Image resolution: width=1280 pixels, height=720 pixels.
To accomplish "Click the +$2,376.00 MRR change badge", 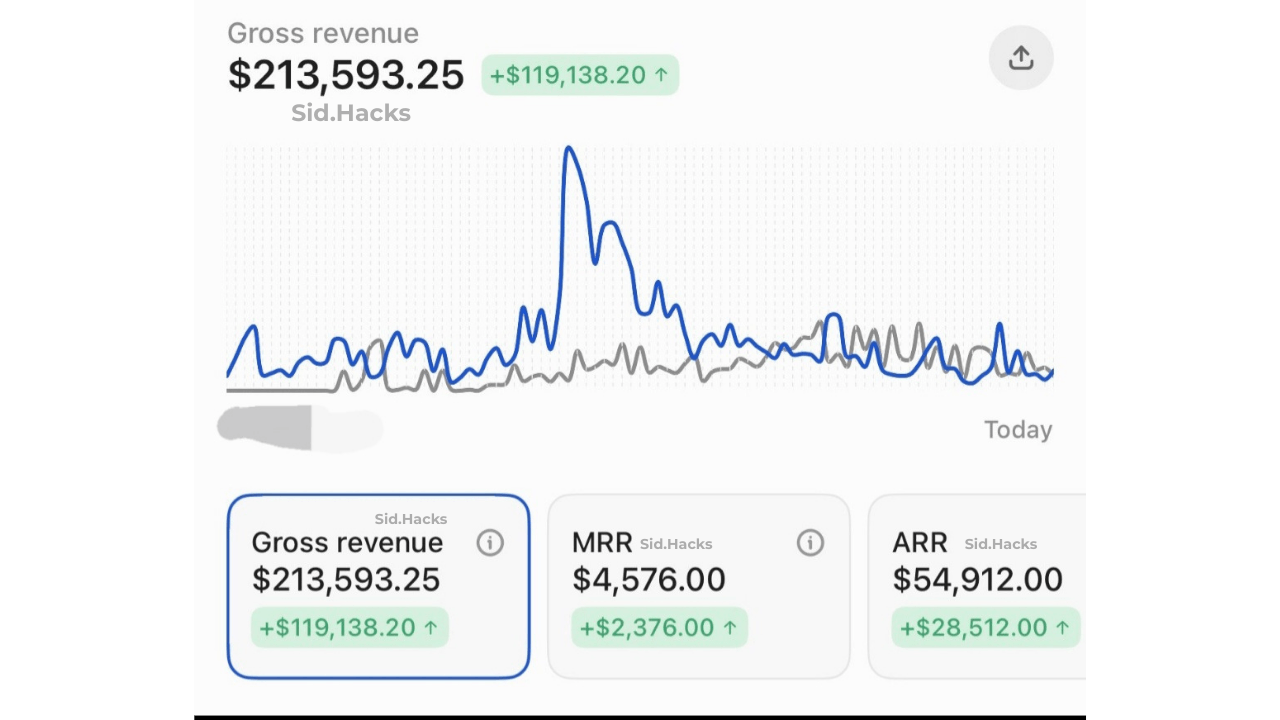I will [659, 628].
